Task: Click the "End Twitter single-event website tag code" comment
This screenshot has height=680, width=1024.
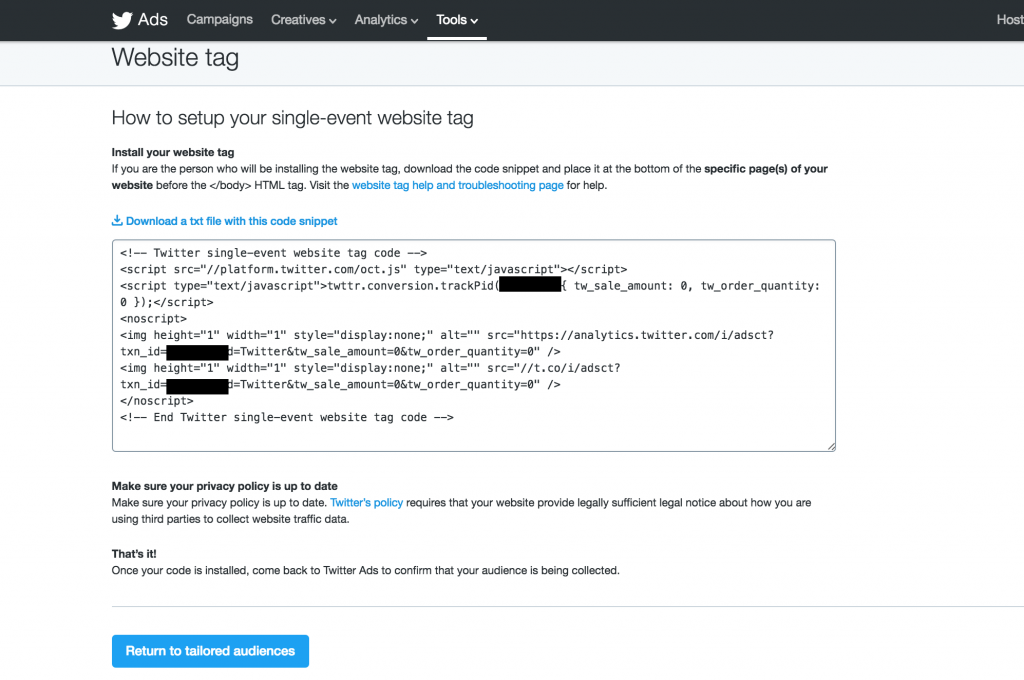Action: click(287, 417)
